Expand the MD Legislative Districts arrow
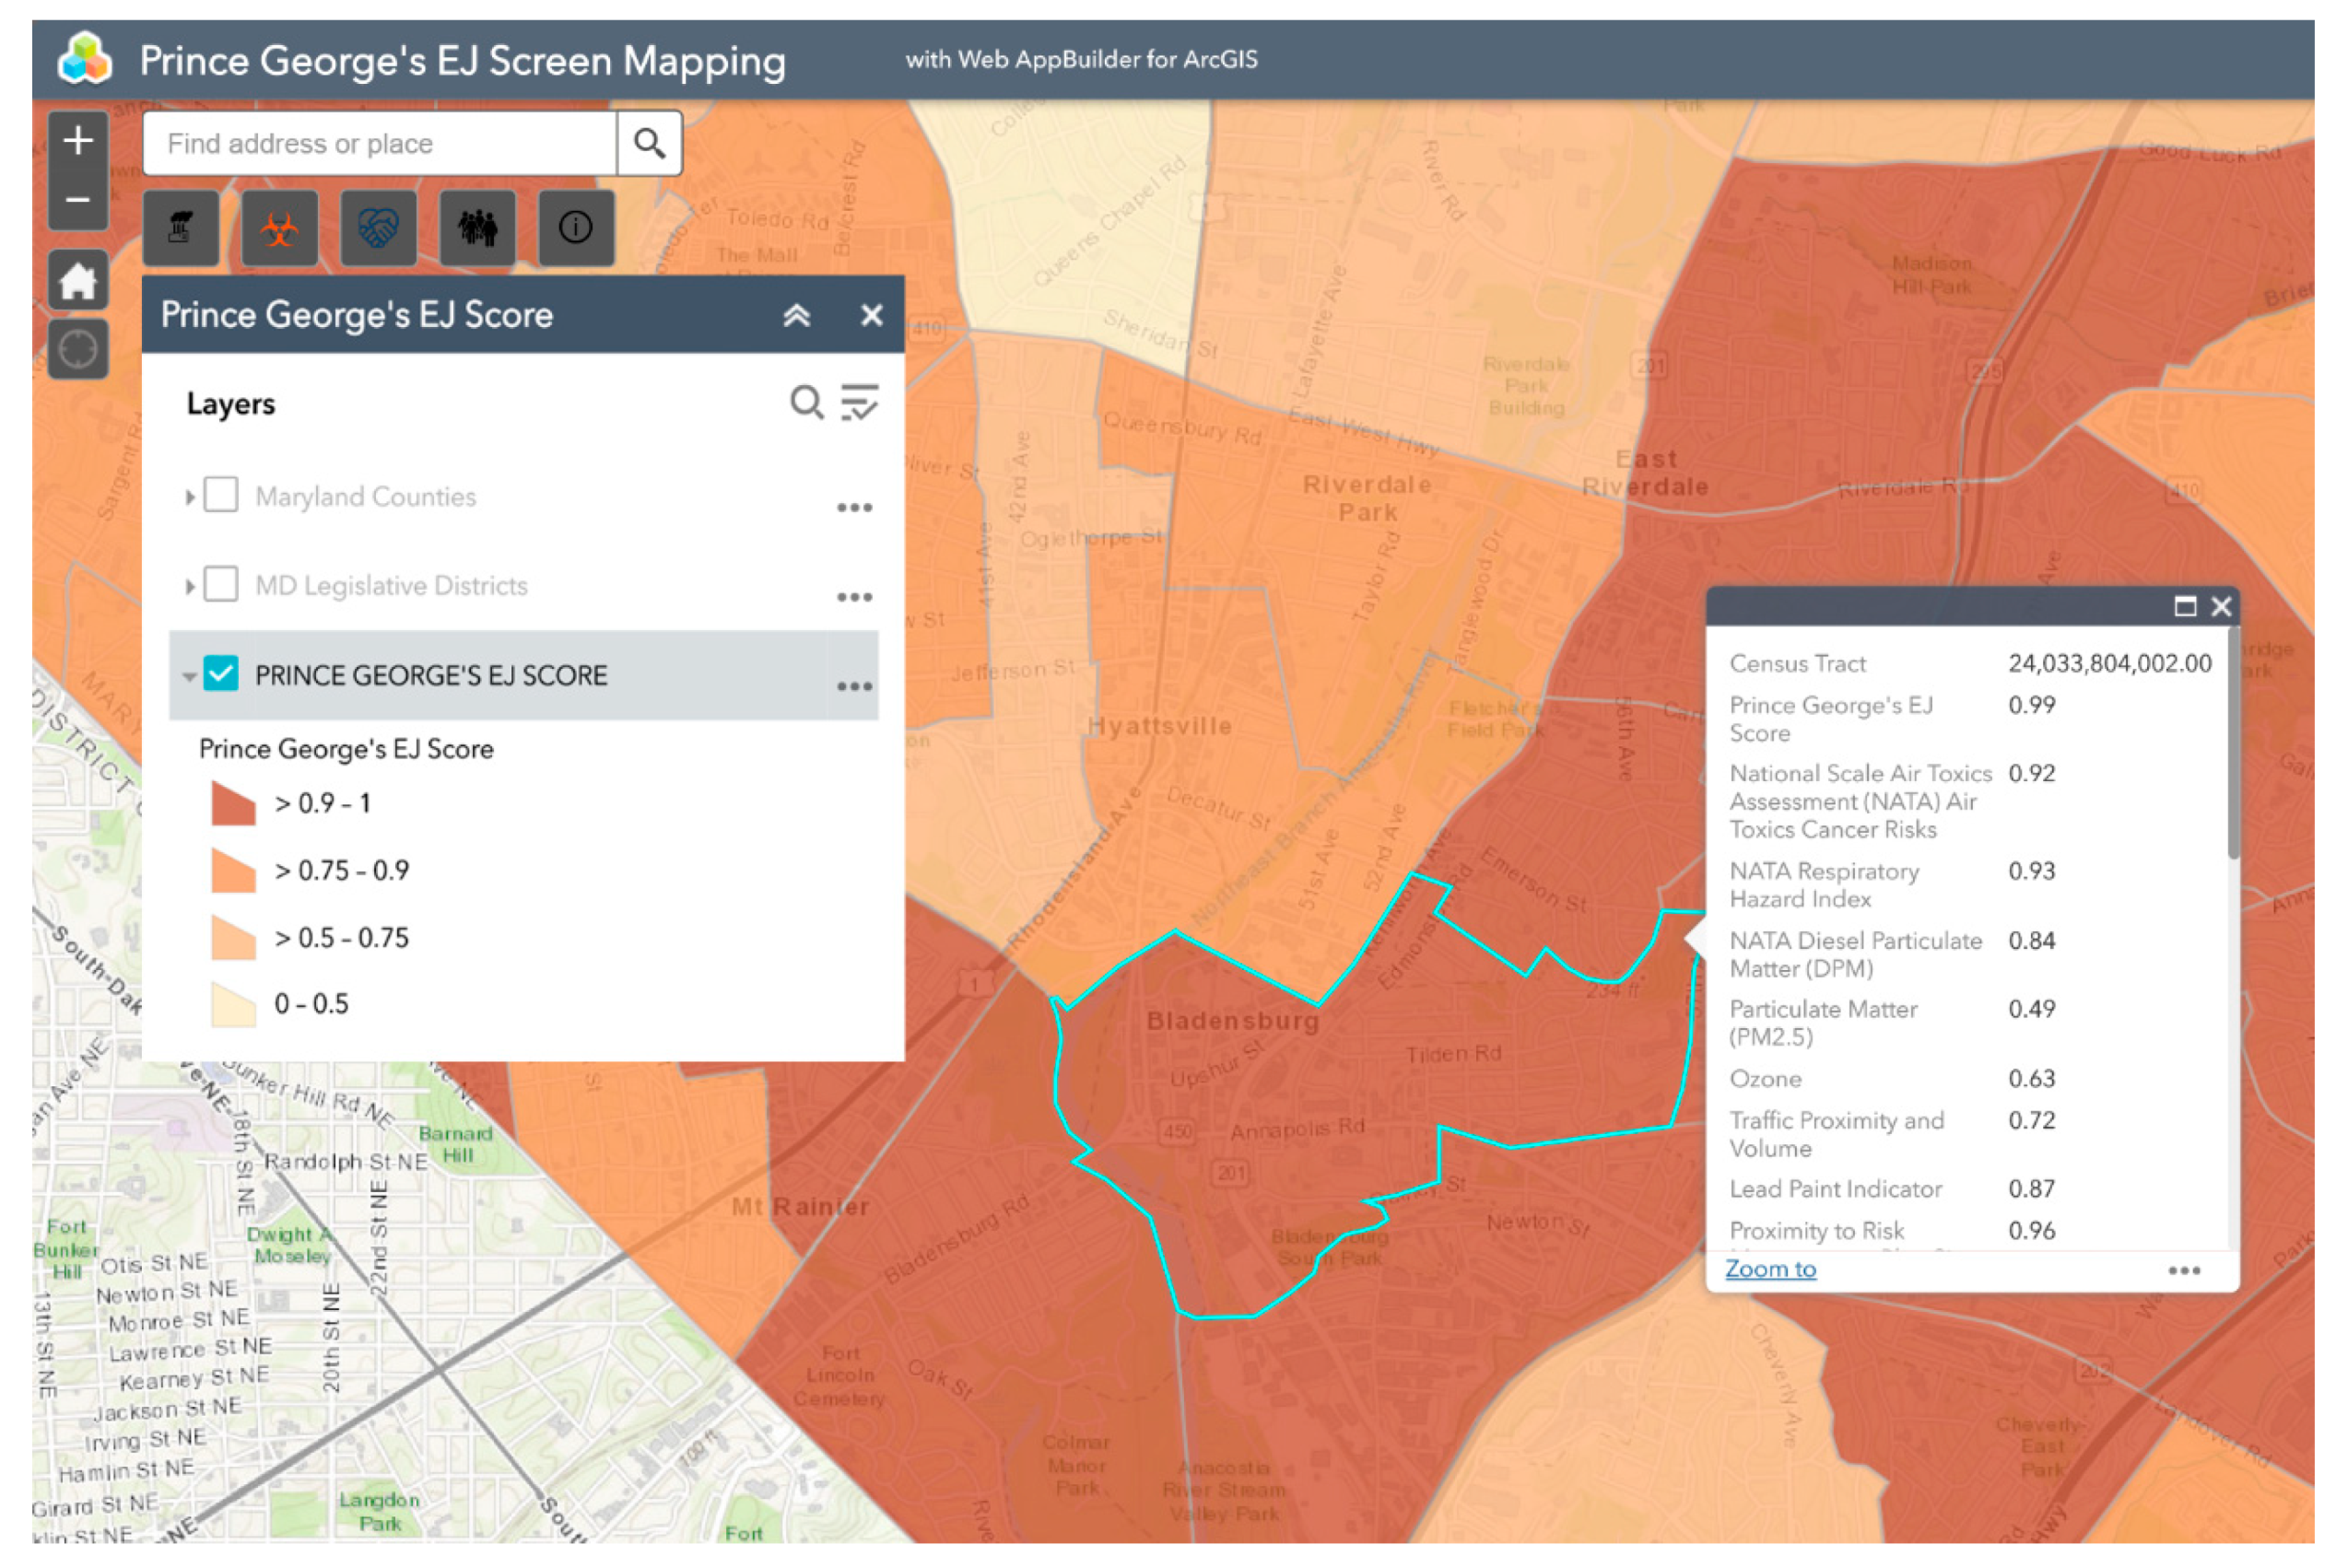The image size is (2336, 1568). coord(189,586)
